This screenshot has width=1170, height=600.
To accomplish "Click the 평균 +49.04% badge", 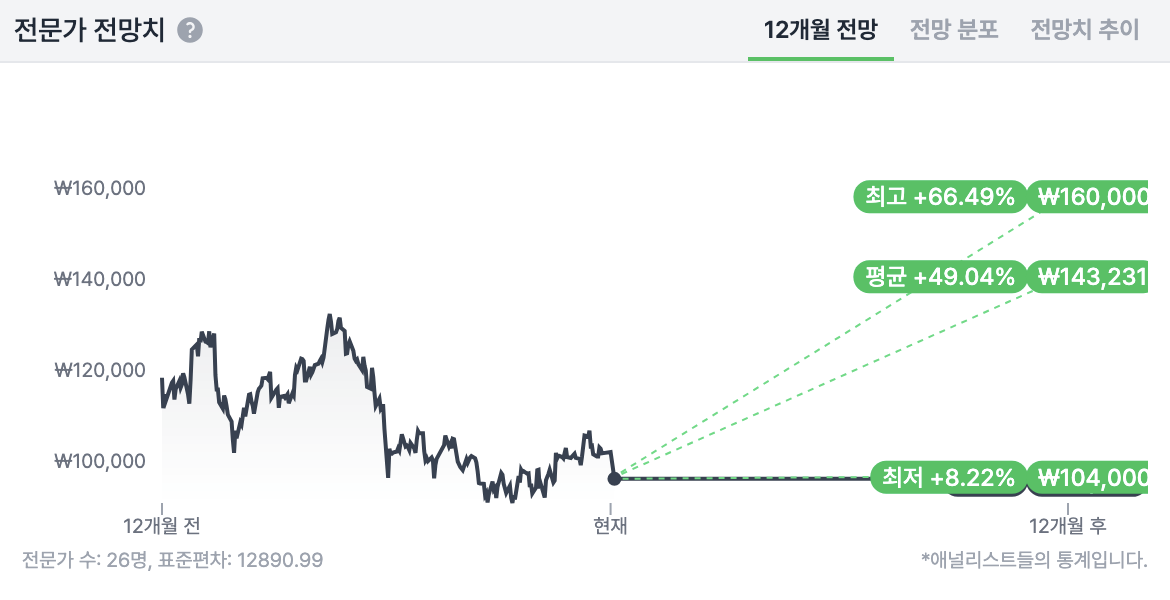I will pyautogui.click(x=940, y=276).
